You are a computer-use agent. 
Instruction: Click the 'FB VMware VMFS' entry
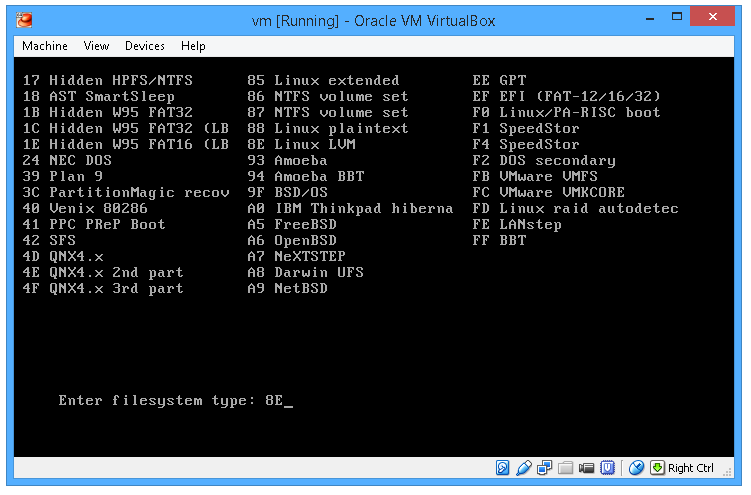click(x=535, y=176)
